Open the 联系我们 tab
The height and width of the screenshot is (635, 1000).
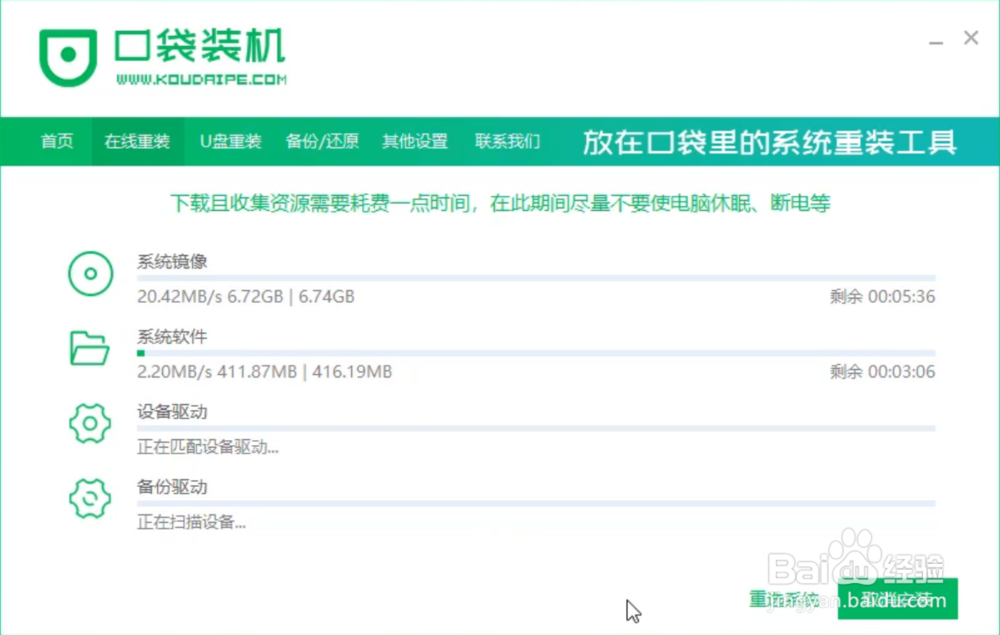pyautogui.click(x=508, y=141)
